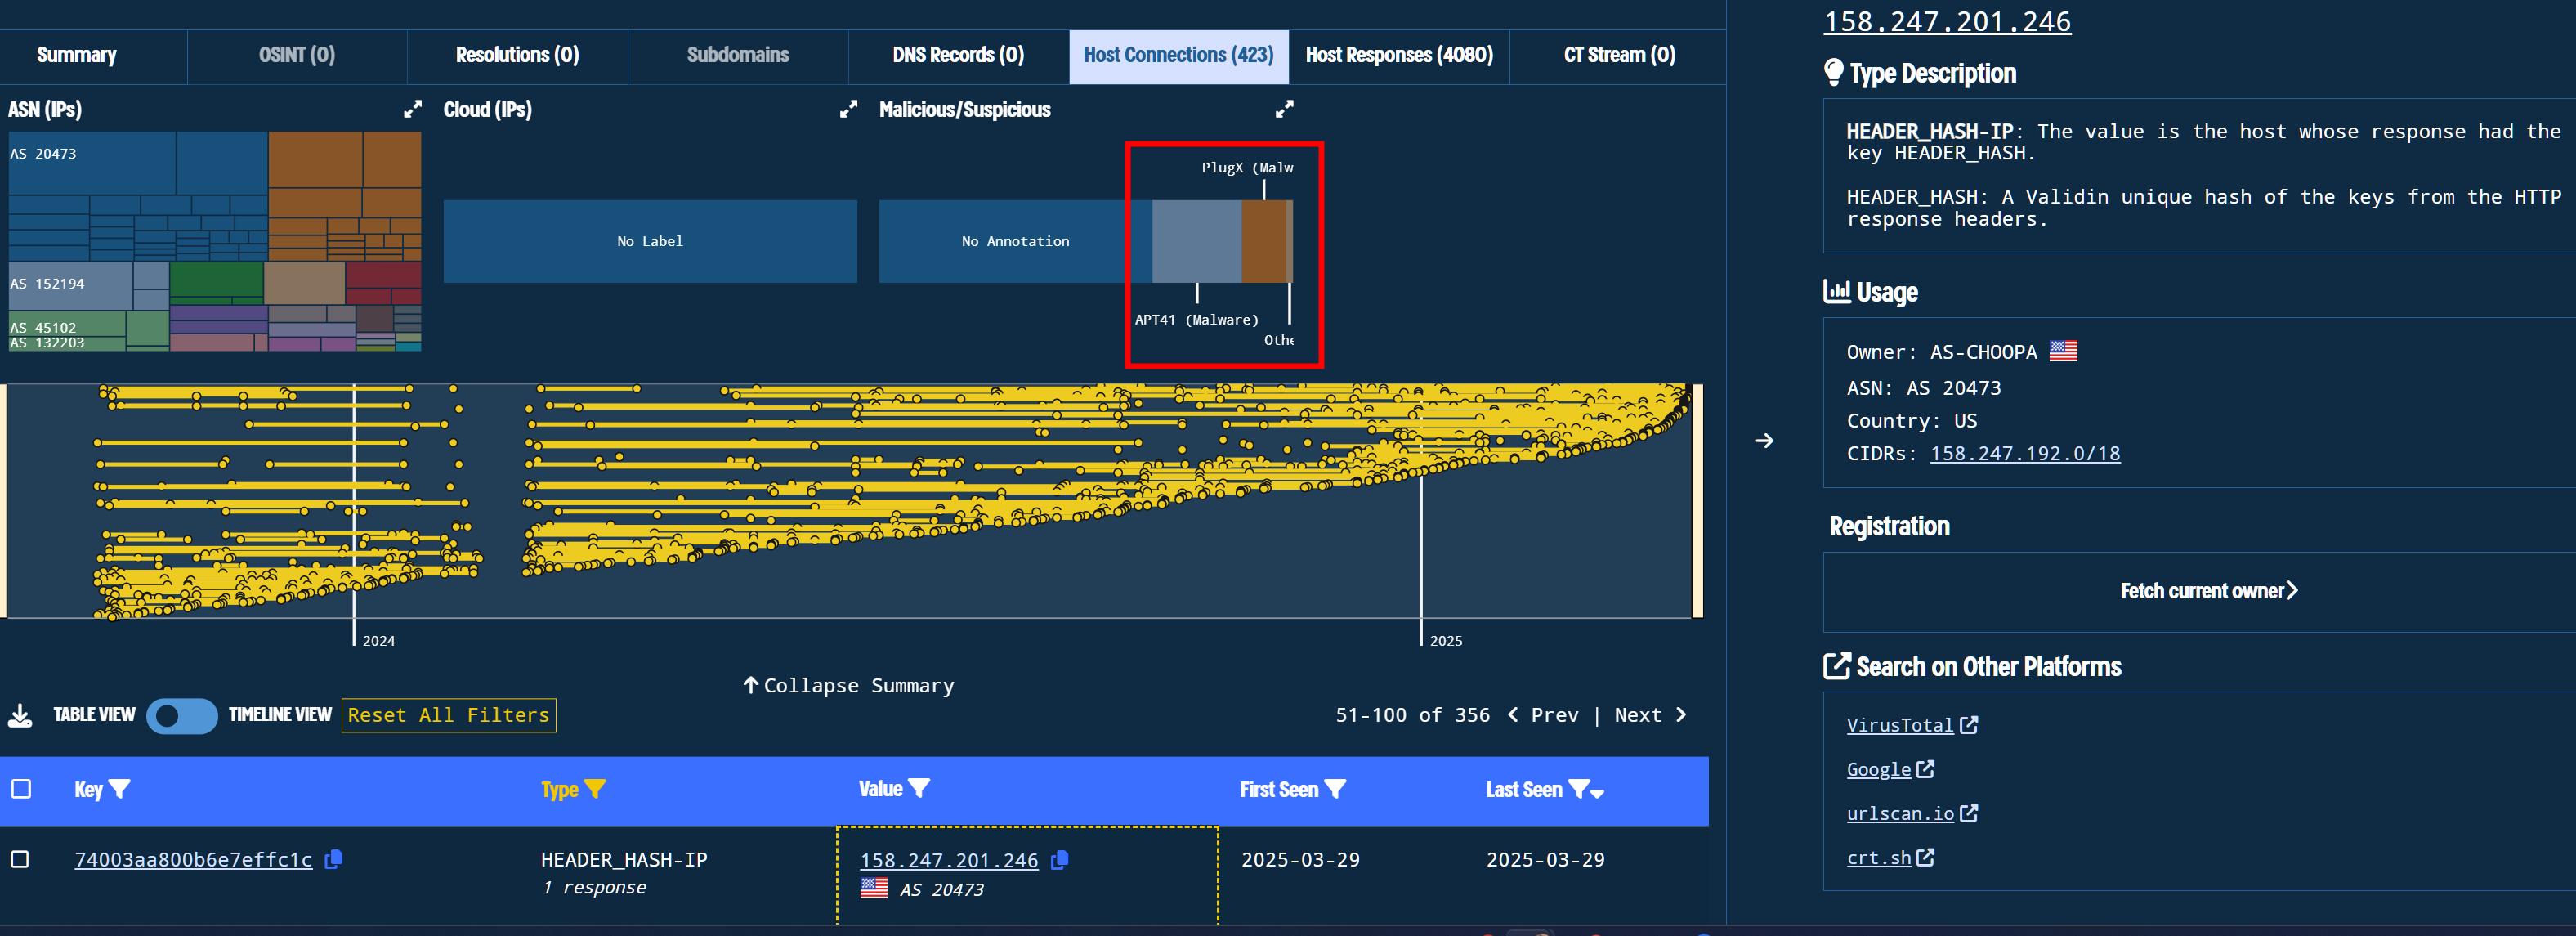Image resolution: width=2576 pixels, height=936 pixels.
Task: Select Host Connections (423) tab
Action: click(1179, 55)
